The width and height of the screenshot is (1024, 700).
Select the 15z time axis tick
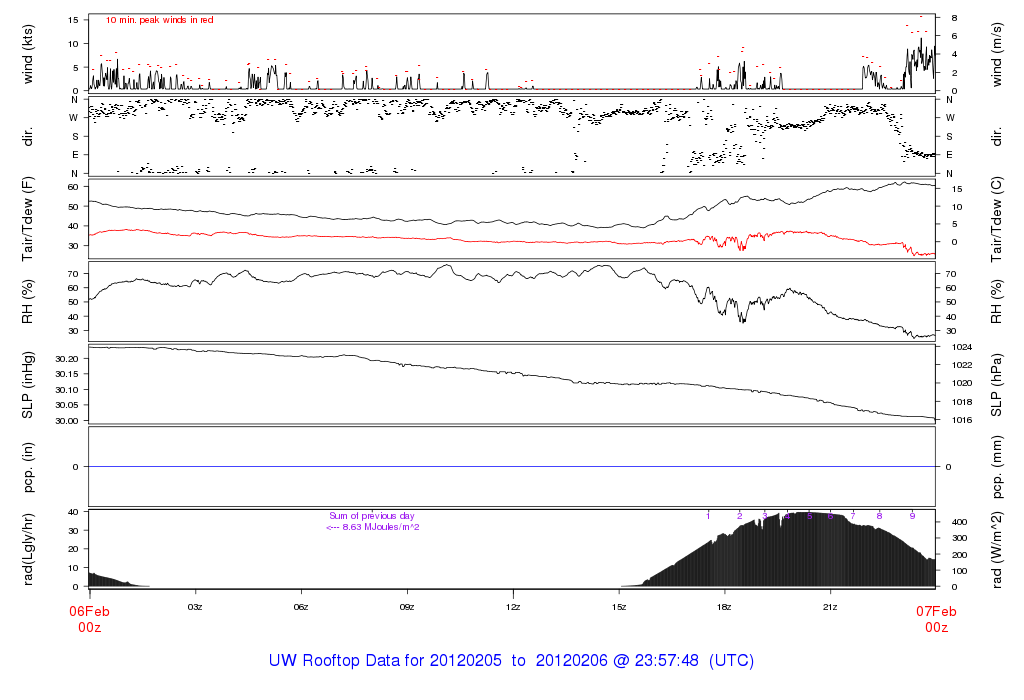[619, 606]
